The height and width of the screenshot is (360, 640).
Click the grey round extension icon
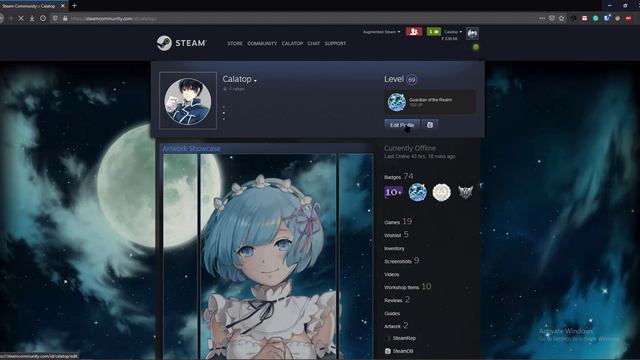(618, 18)
